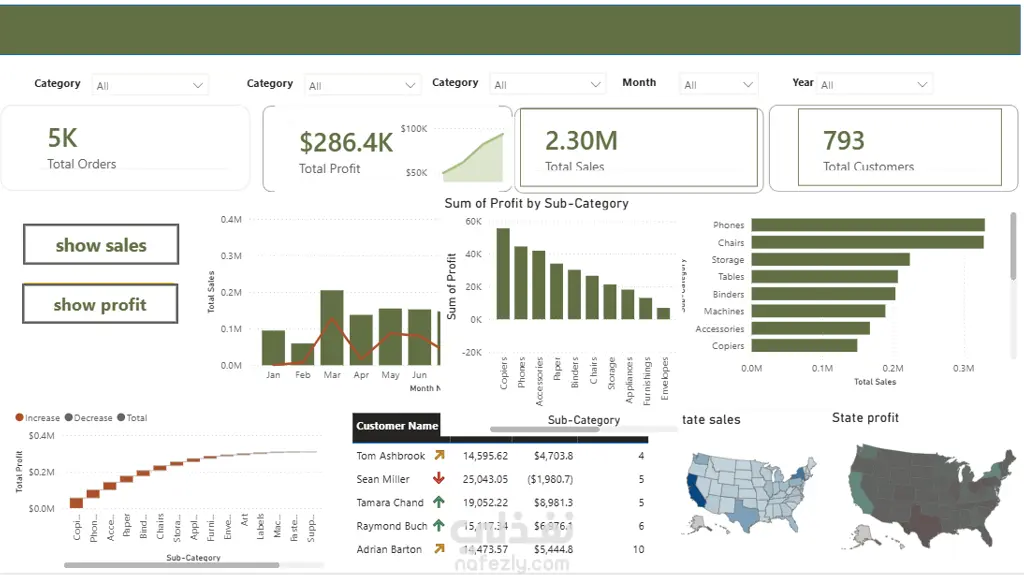Open the Year filter dropdown
This screenshot has width=1024, height=575.
pos(874,84)
